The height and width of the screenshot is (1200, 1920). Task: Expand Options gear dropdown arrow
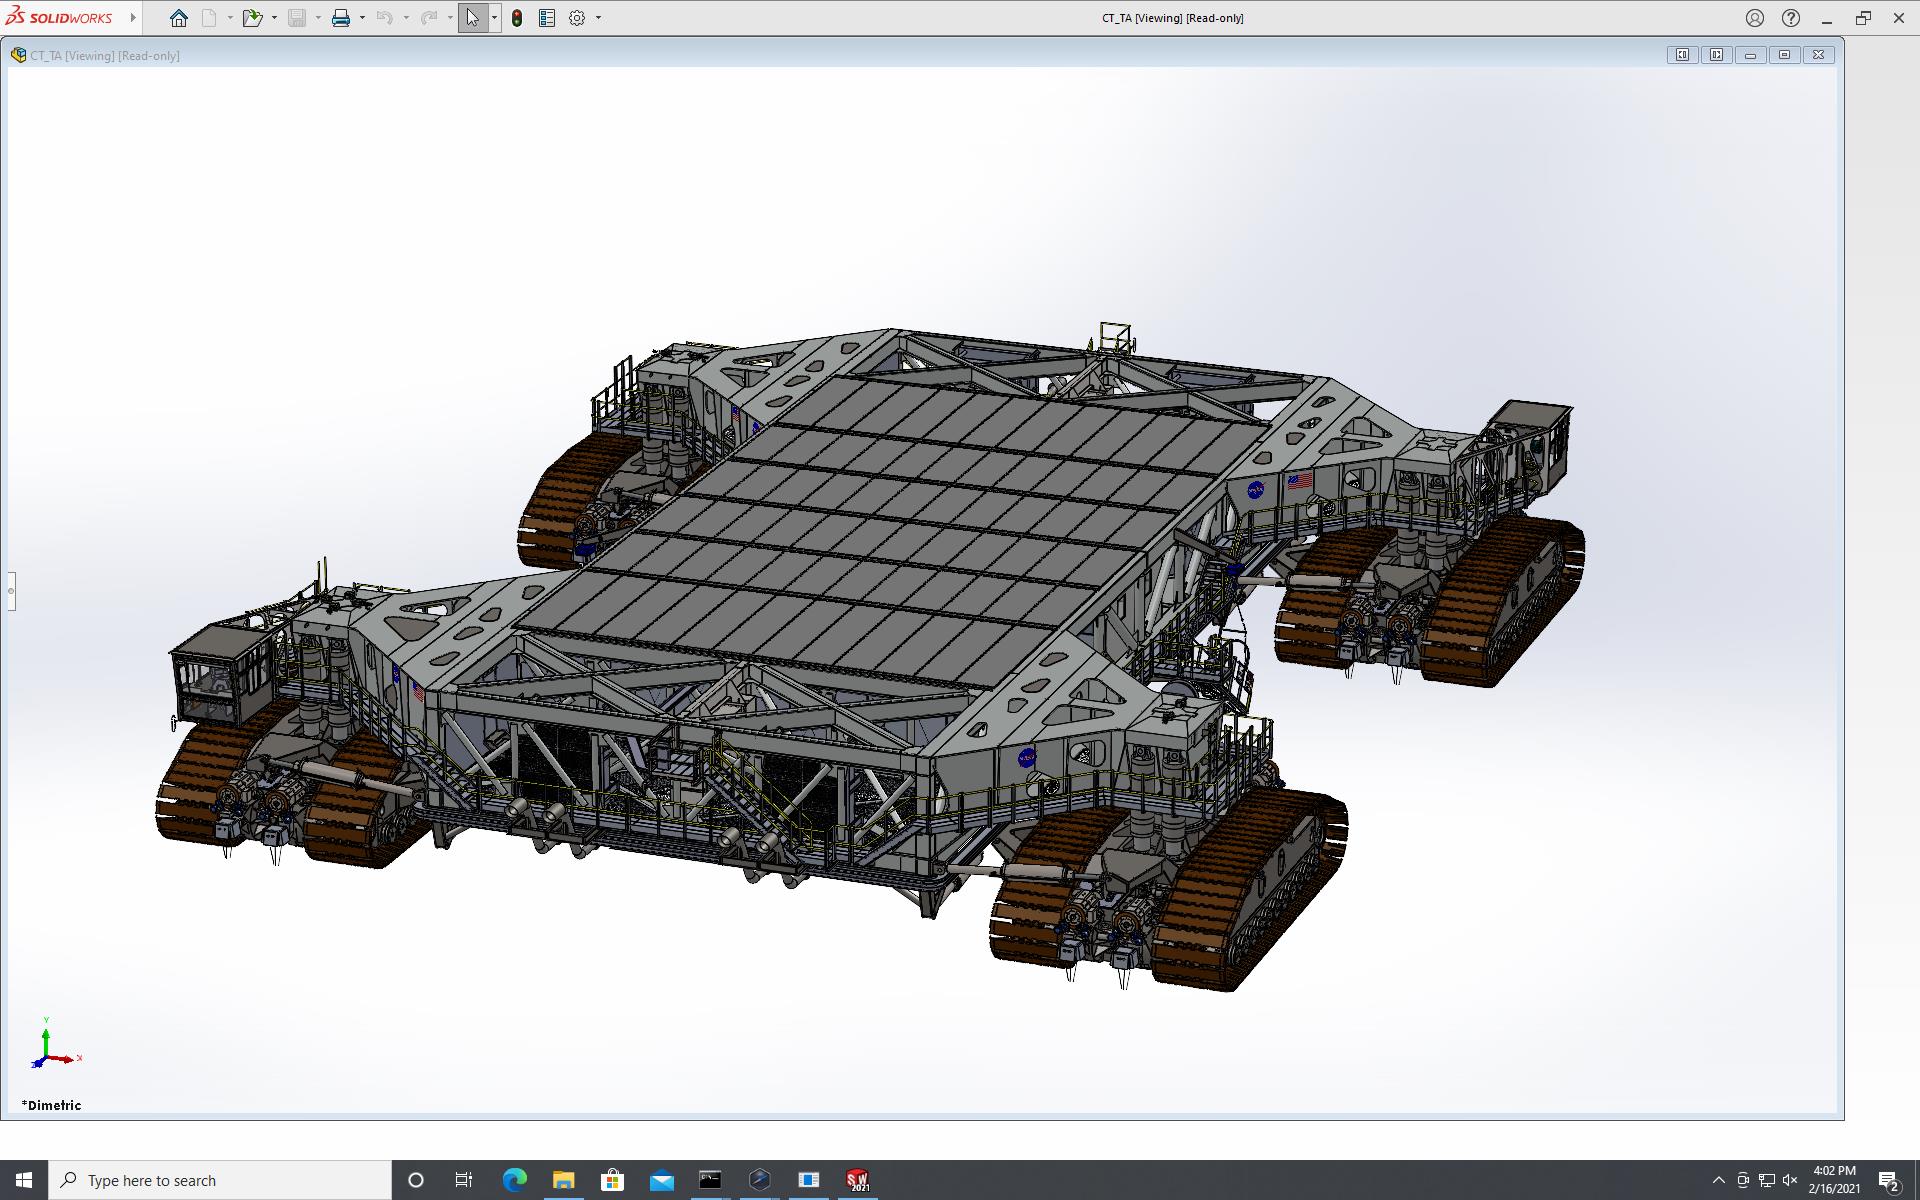point(598,18)
